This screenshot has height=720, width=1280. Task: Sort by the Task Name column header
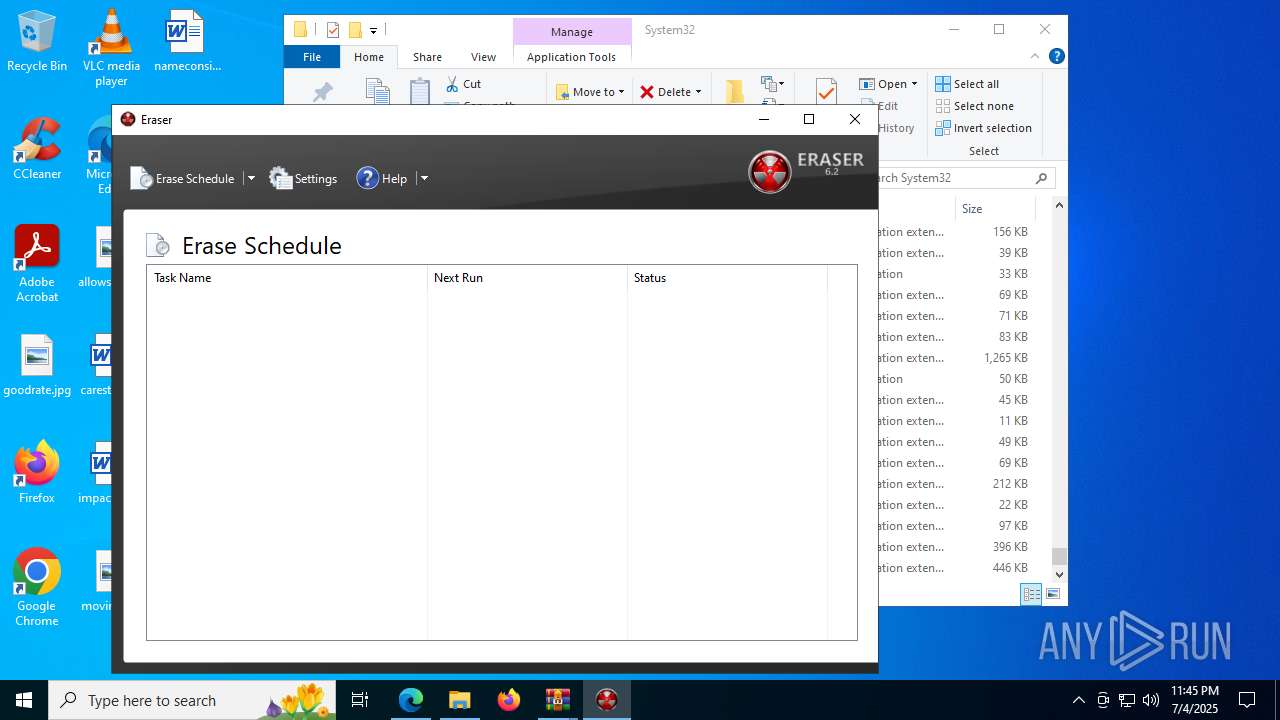(287, 278)
